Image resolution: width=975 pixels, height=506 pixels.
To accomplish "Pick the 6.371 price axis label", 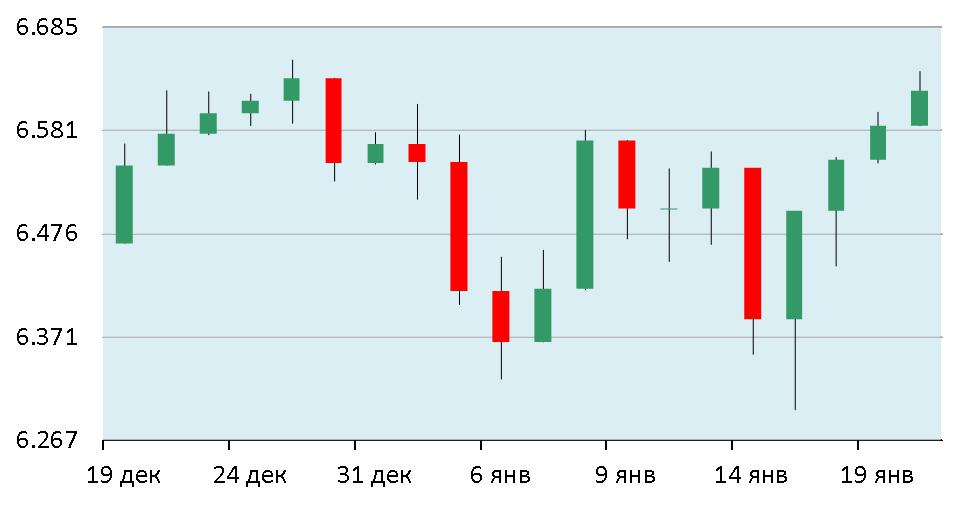I will coord(49,337).
